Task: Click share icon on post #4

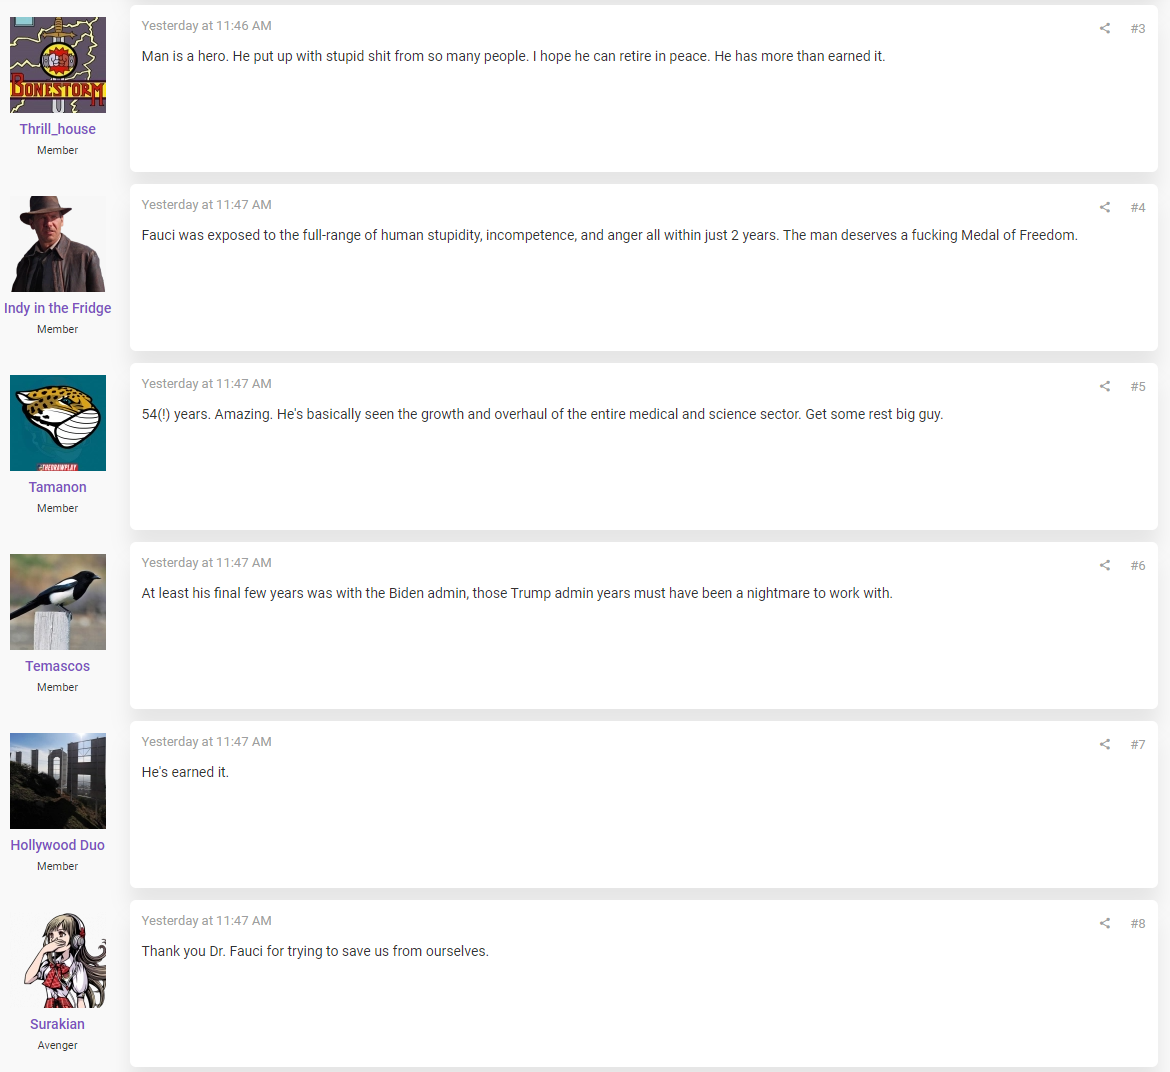Action: [1104, 207]
